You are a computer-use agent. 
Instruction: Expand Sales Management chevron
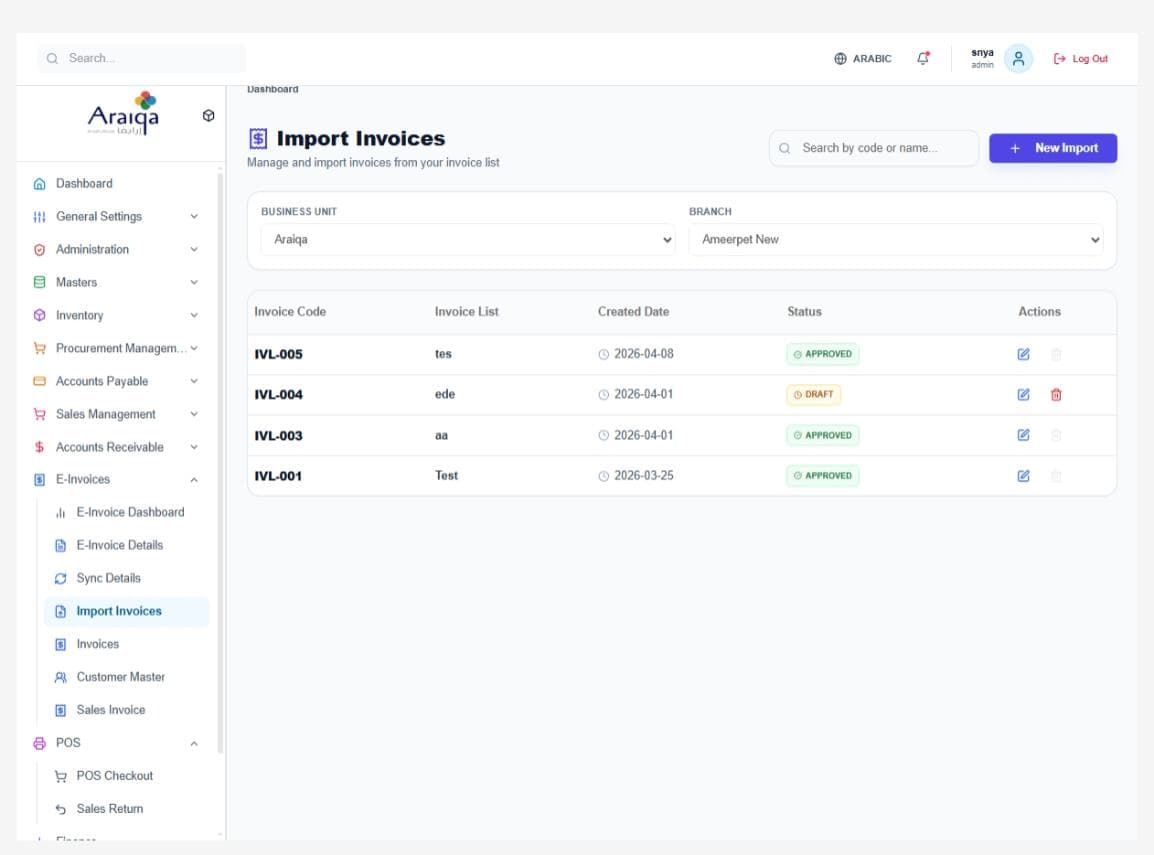point(194,414)
